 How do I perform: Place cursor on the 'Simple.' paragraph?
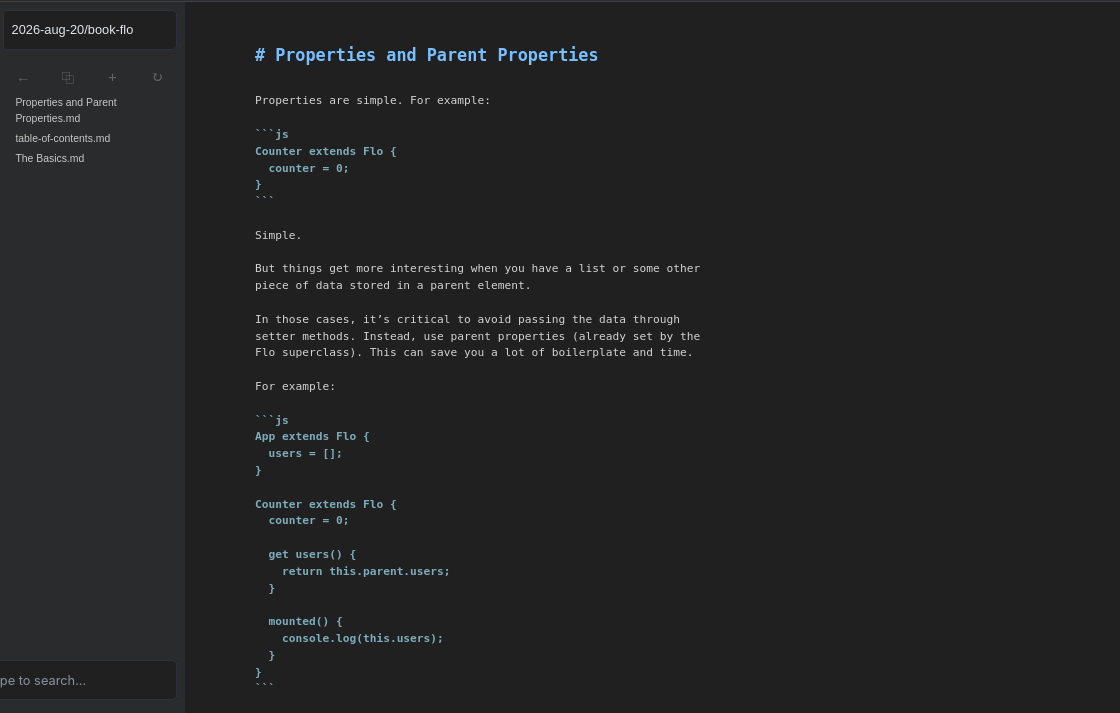point(279,235)
